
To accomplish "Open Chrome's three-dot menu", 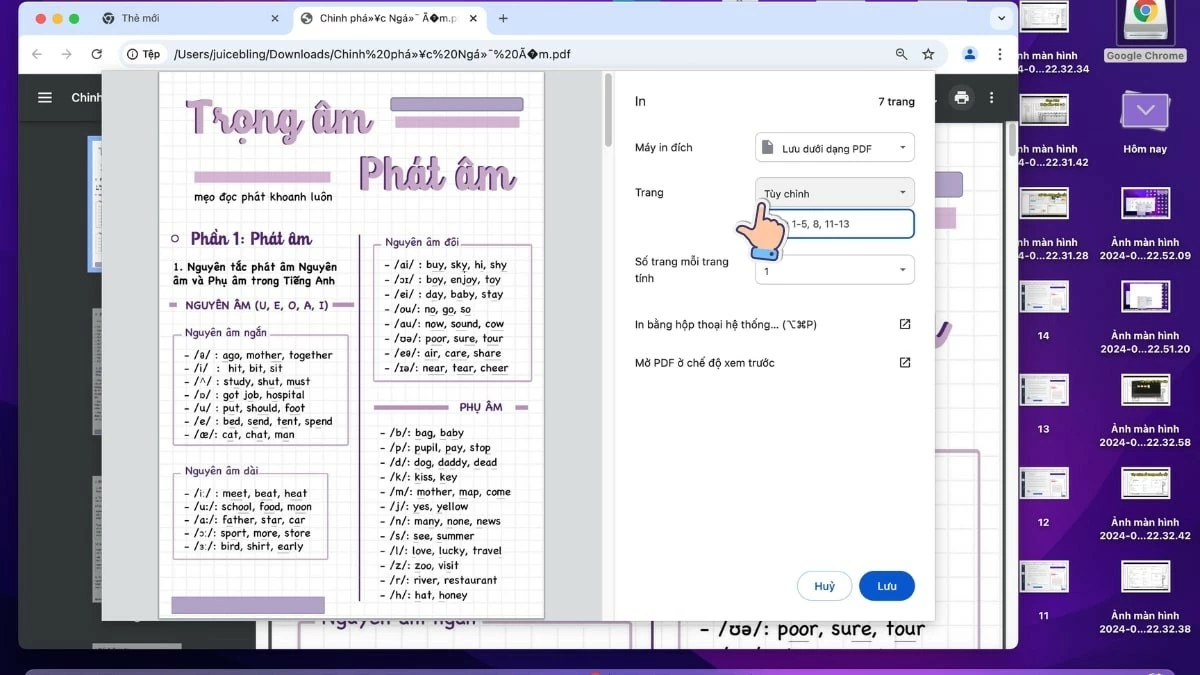I will pos(999,55).
